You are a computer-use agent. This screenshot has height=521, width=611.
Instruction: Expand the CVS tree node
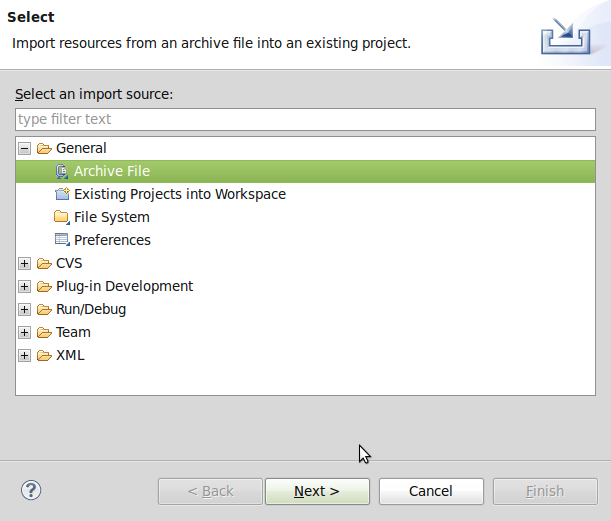coord(25,264)
